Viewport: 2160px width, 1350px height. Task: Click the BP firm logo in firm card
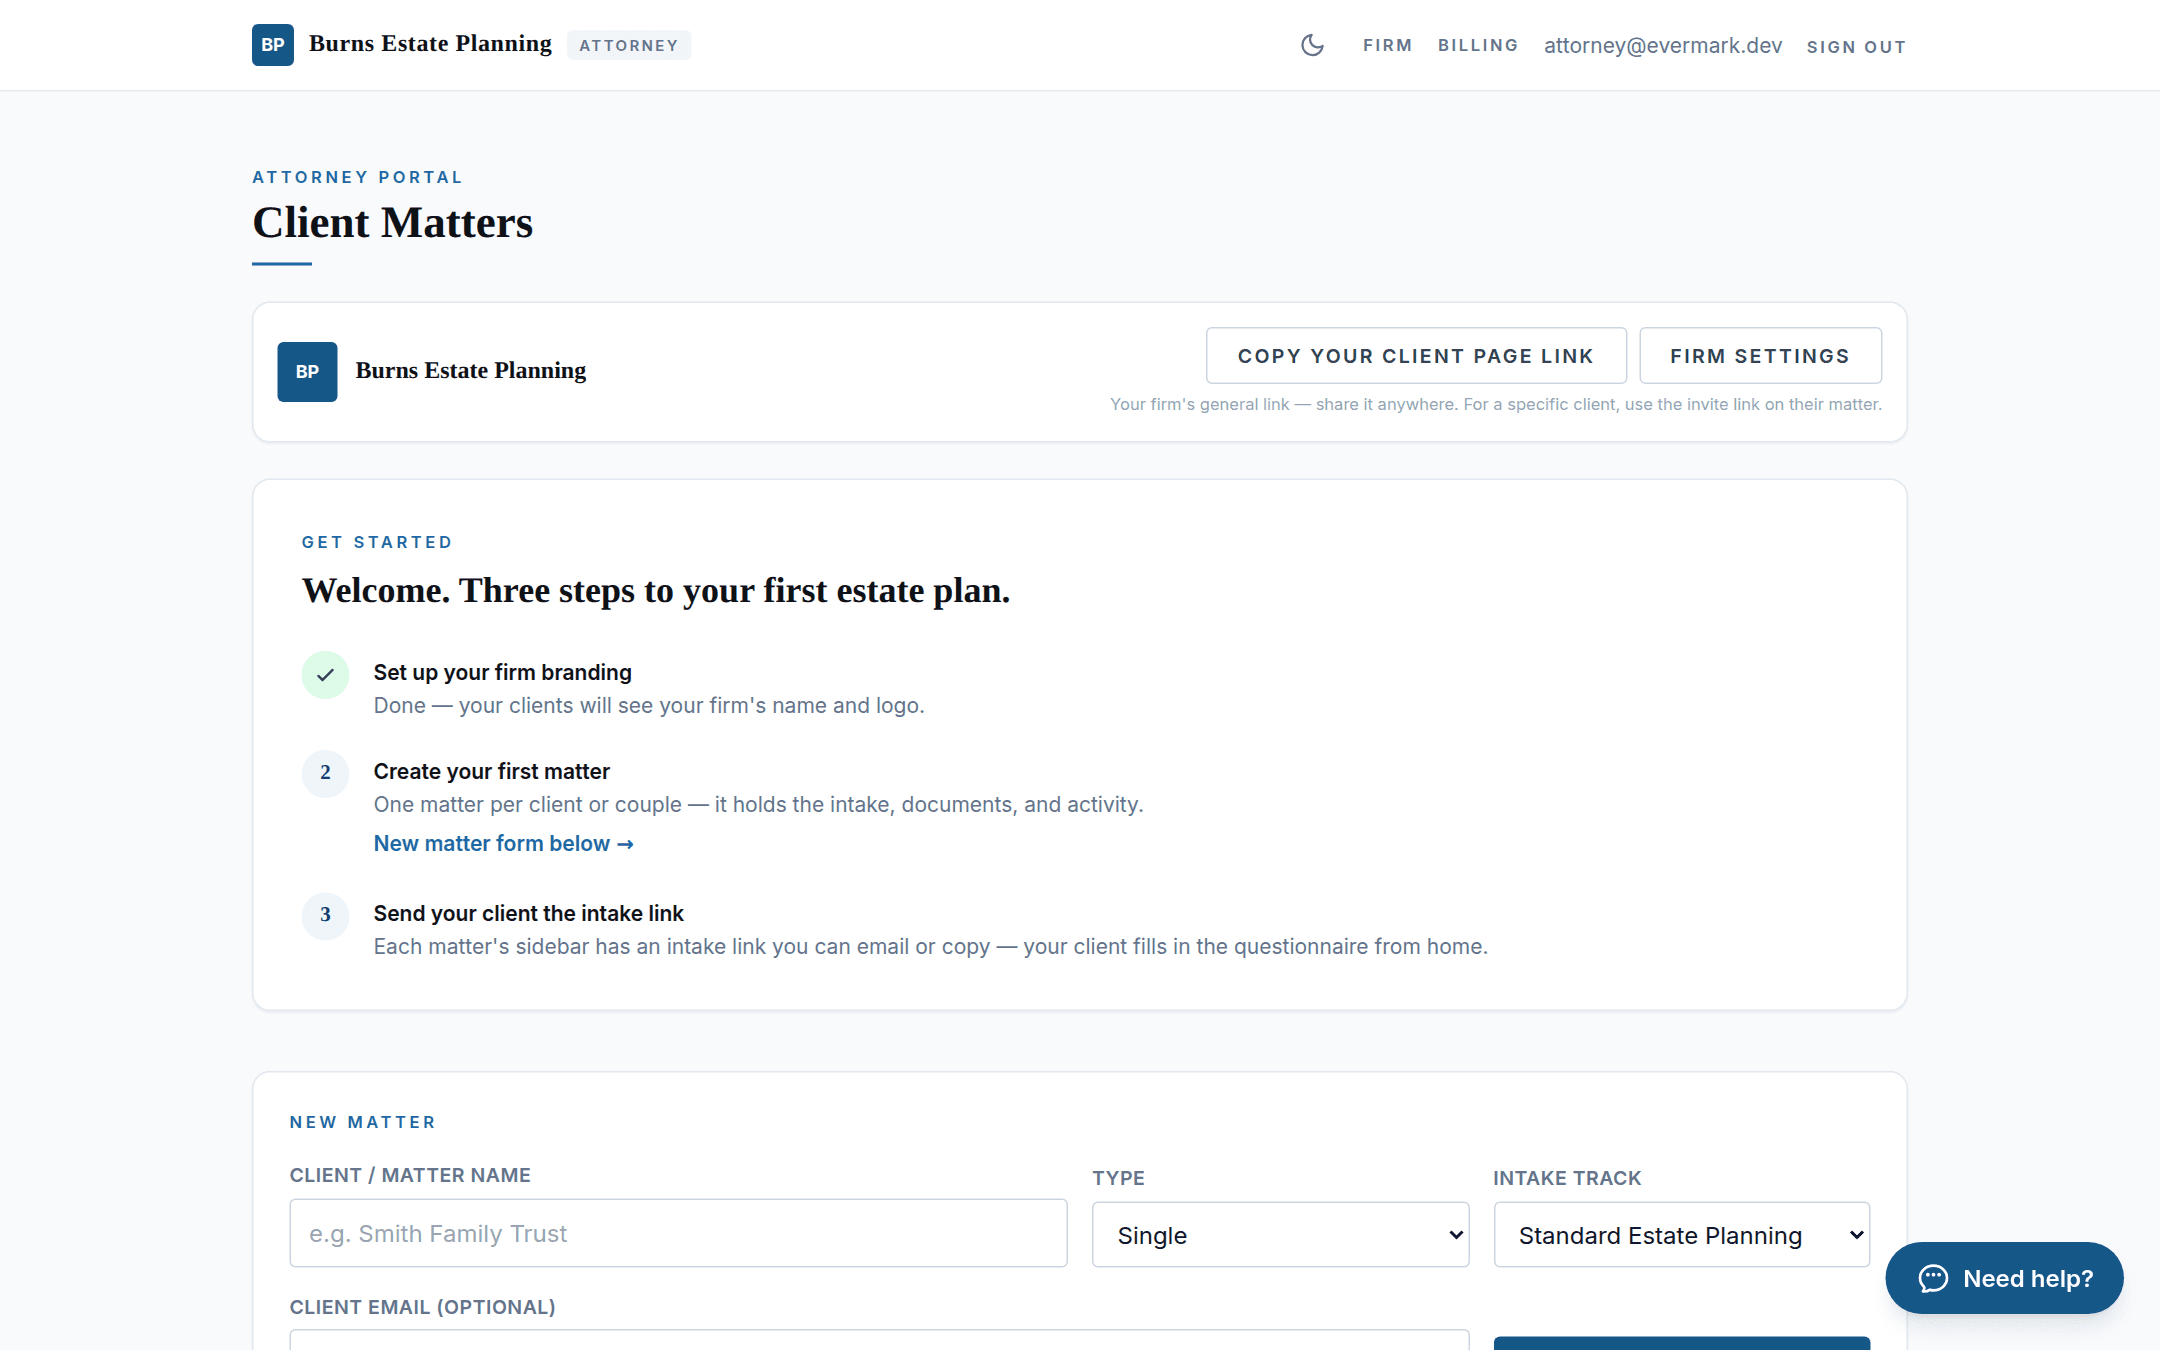(x=307, y=372)
